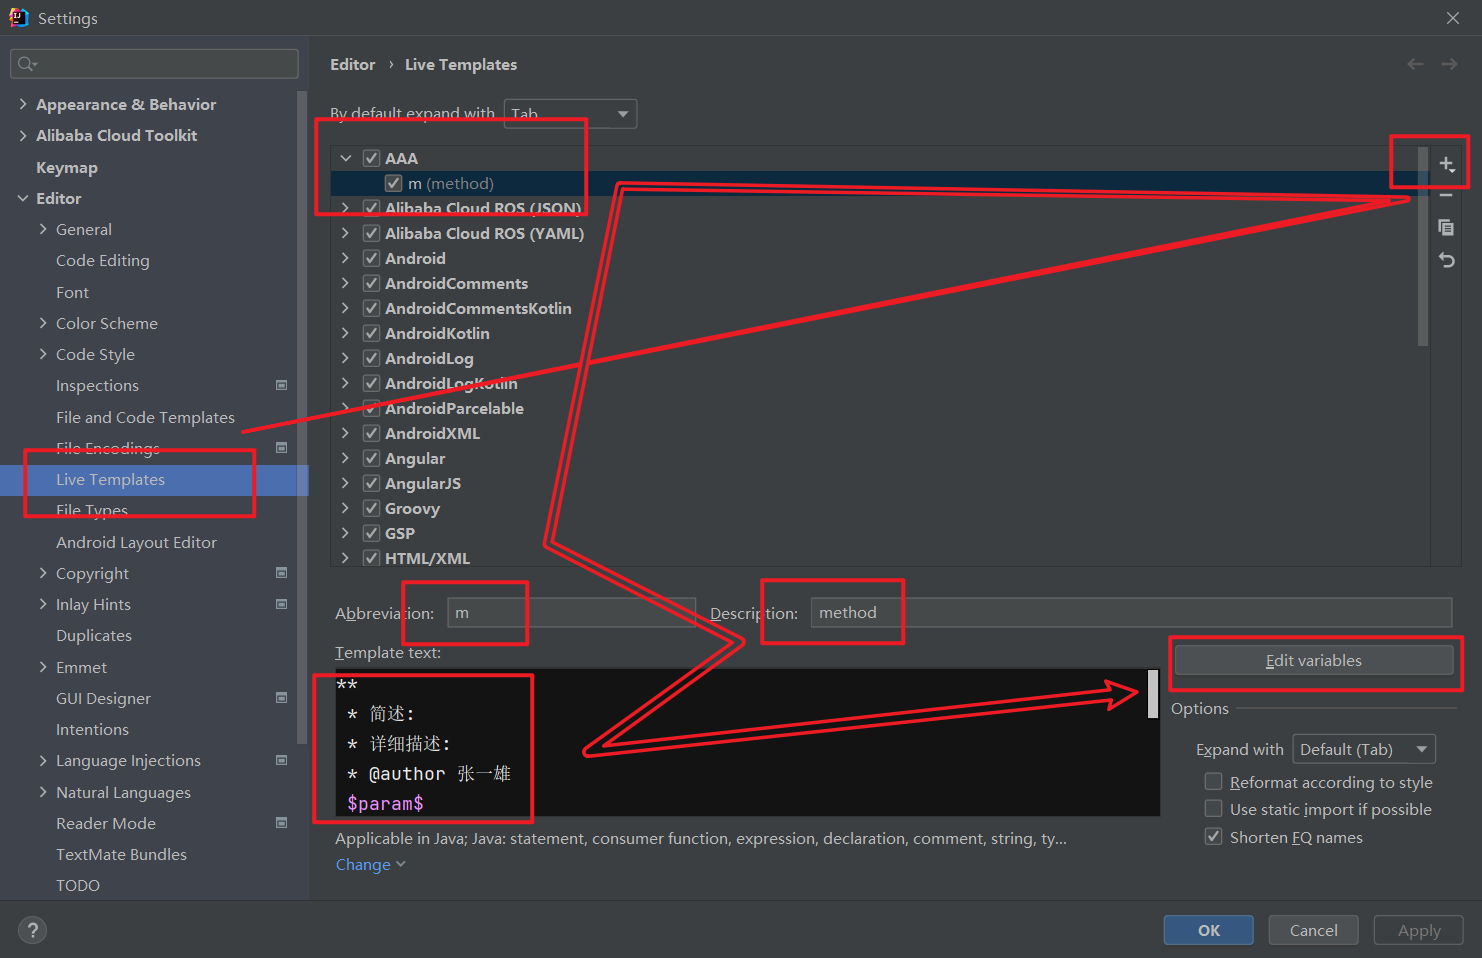Screen dimensions: 1482x958
Task: Click the project-level icon beside Inspections
Action: pos(281,385)
